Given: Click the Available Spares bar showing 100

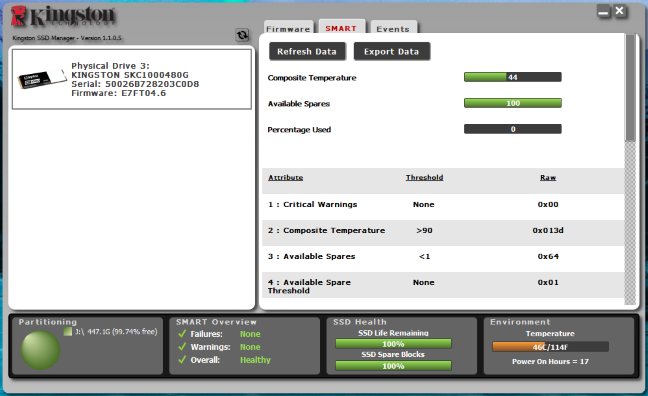Looking at the screenshot, I should 512,103.
